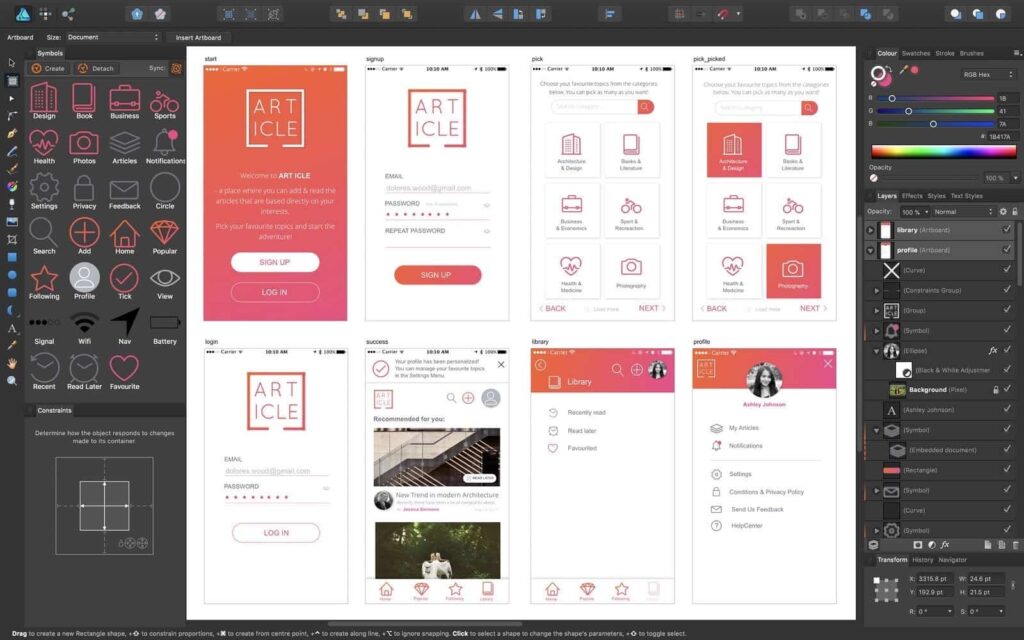1024x640 pixels.
Task: Open the Normal blend mode dropdown
Action: tap(963, 210)
